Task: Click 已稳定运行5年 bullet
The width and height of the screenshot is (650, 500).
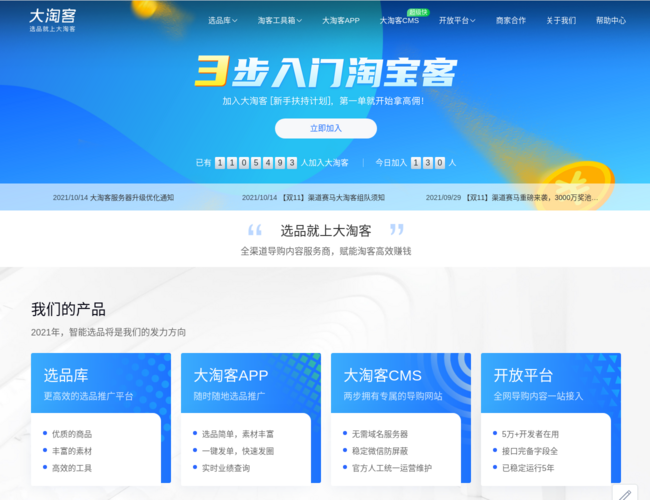Action: (x=528, y=468)
